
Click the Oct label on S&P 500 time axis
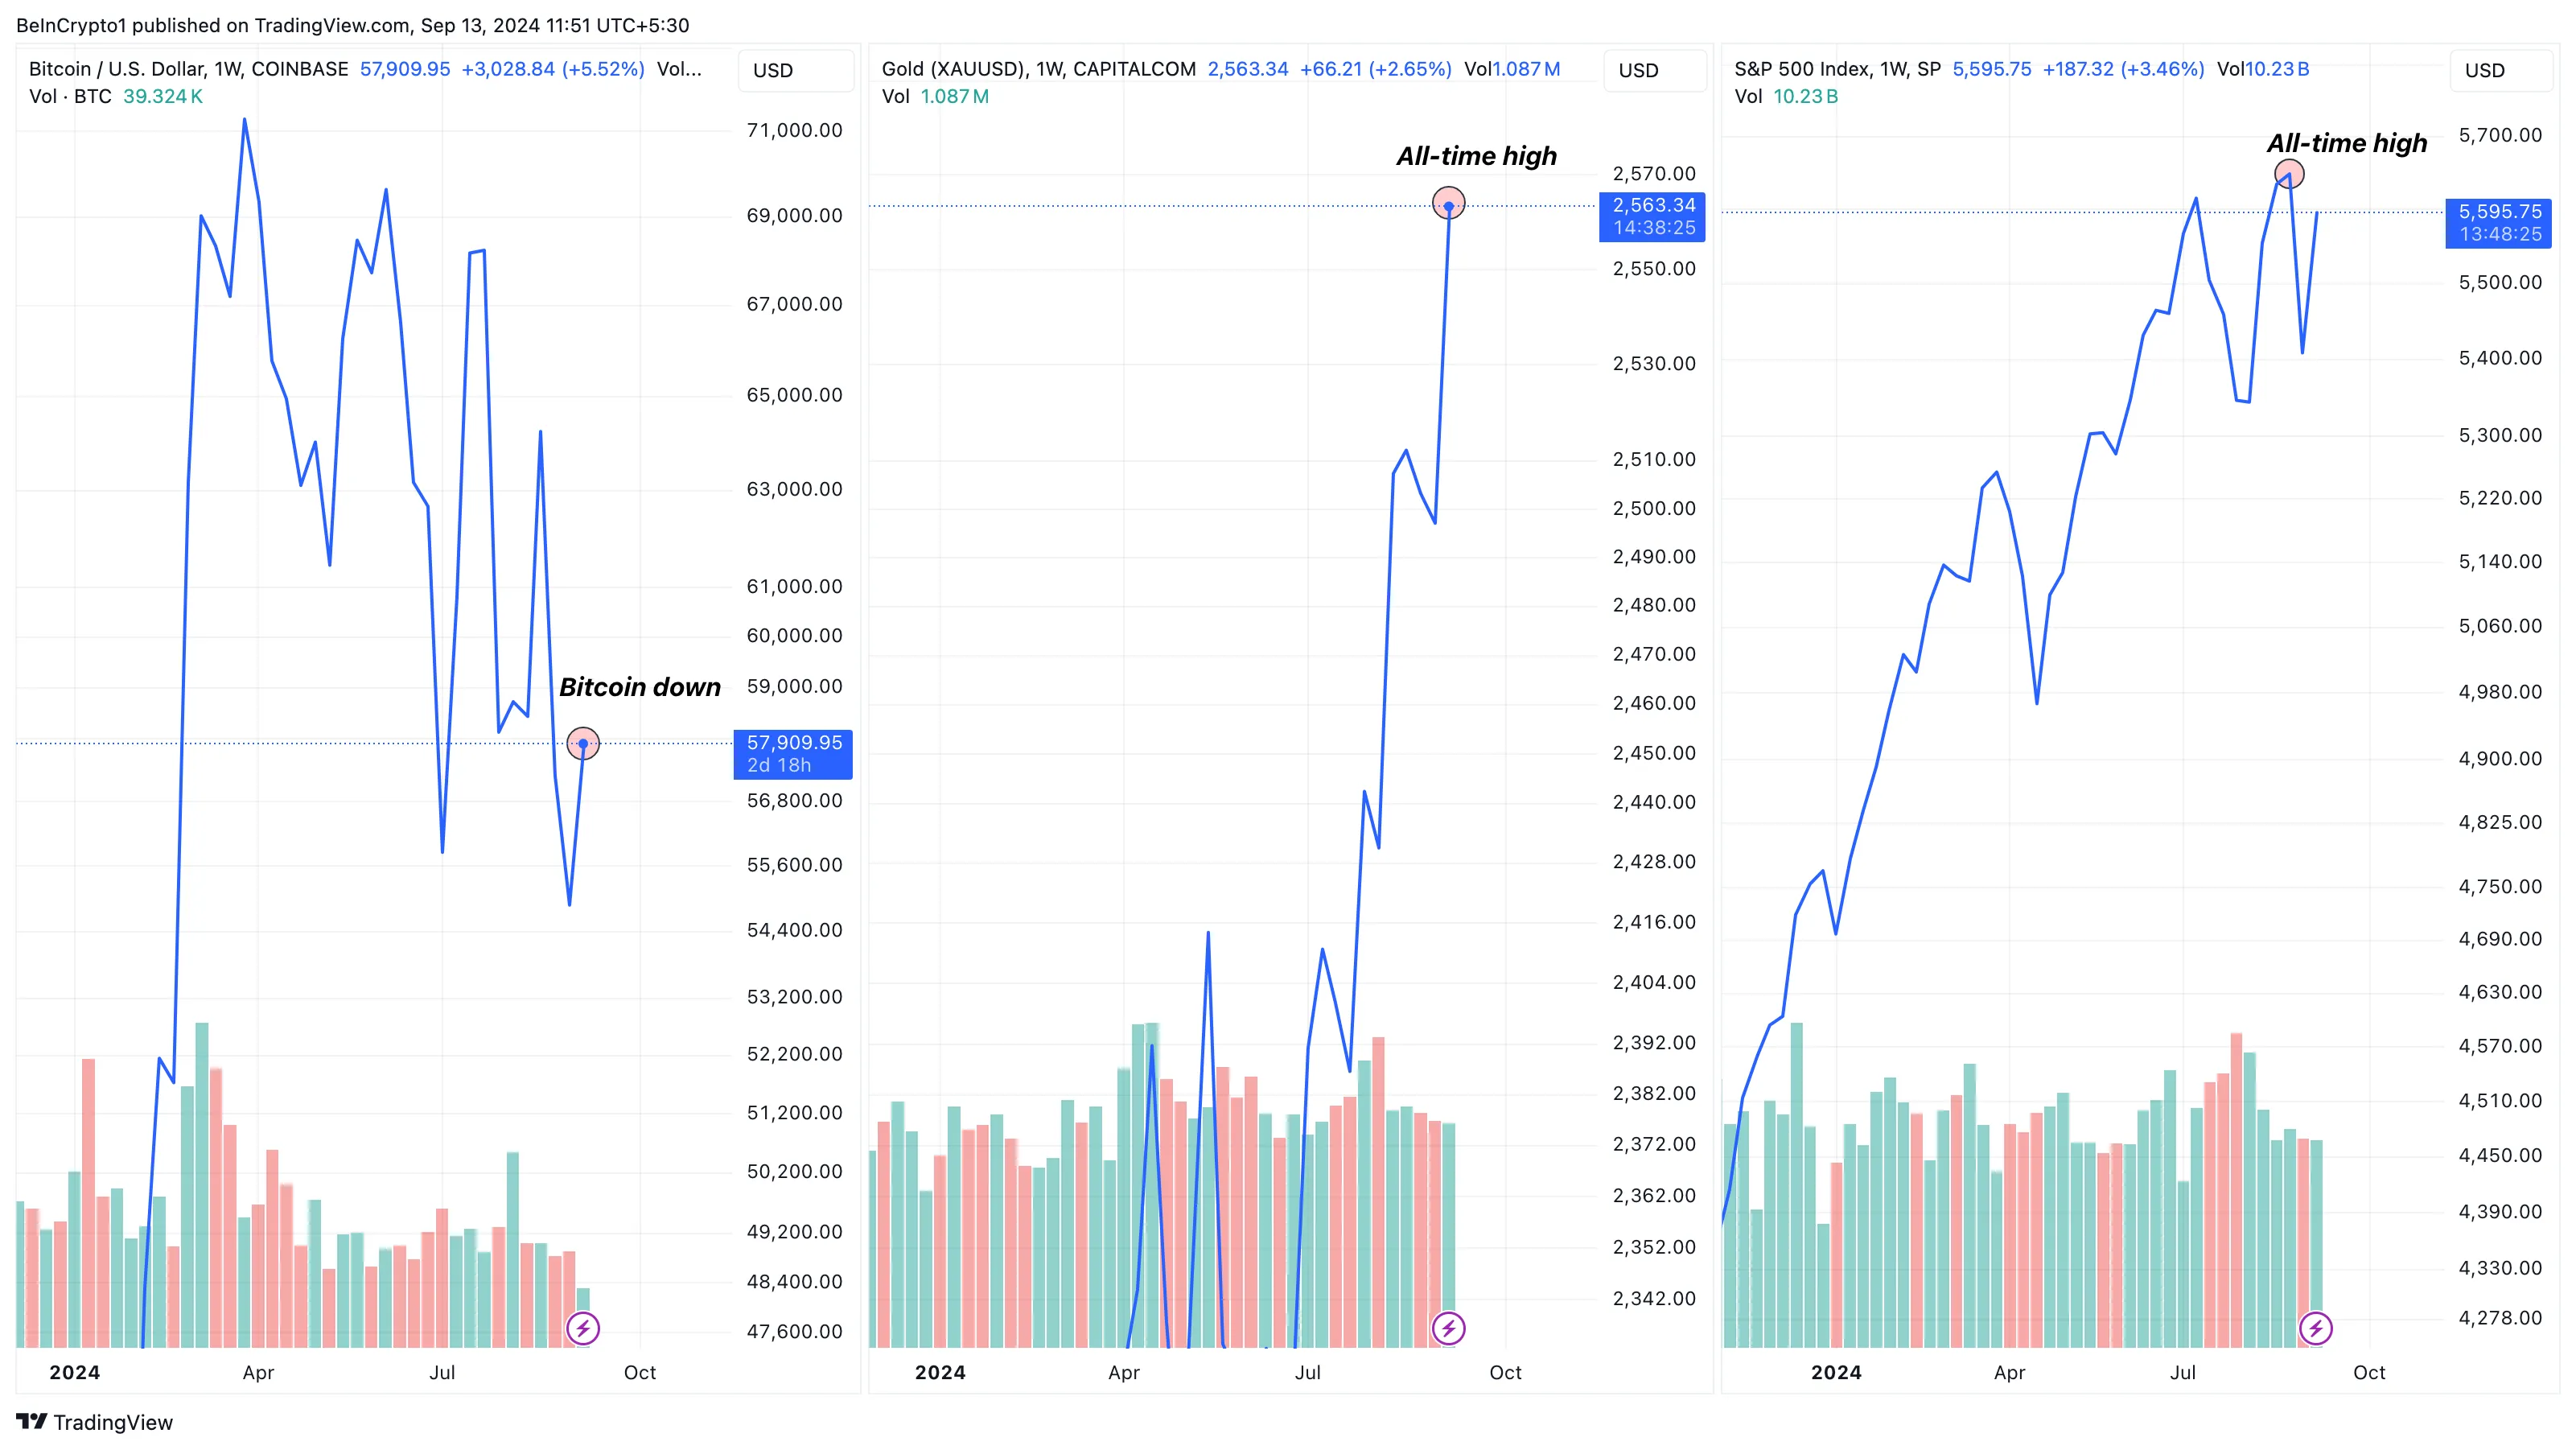[x=2369, y=1373]
